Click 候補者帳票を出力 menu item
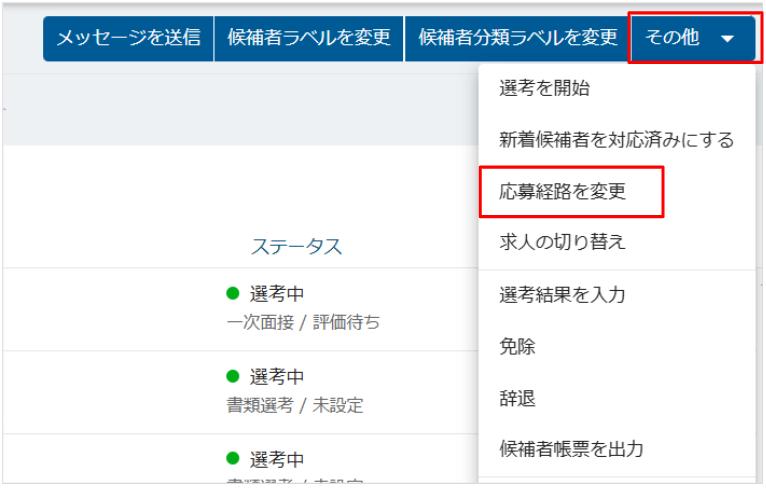The height and width of the screenshot is (489, 766). click(x=572, y=450)
